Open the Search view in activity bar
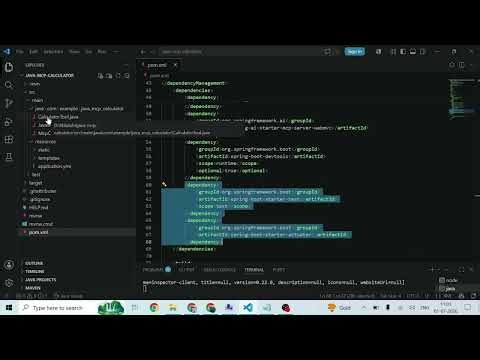Screen dimensions: 480x360 coord(9,85)
